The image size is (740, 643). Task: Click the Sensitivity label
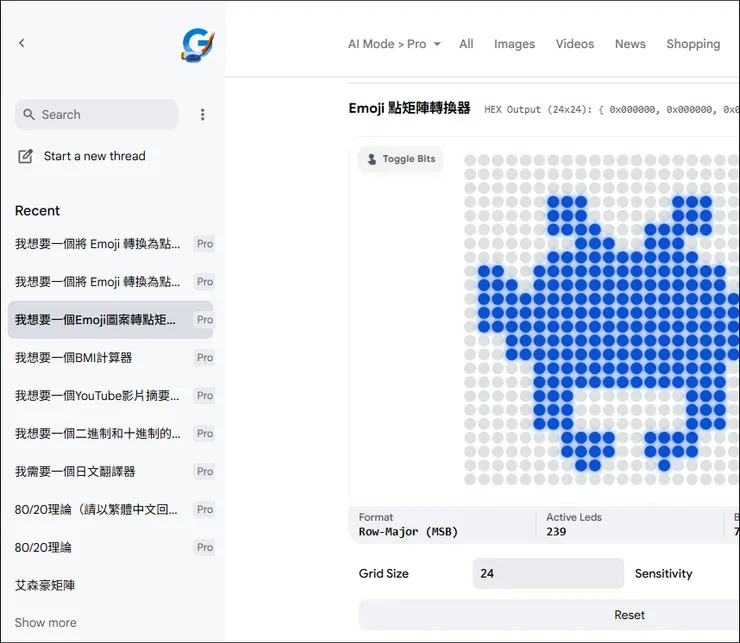pyautogui.click(x=663, y=573)
